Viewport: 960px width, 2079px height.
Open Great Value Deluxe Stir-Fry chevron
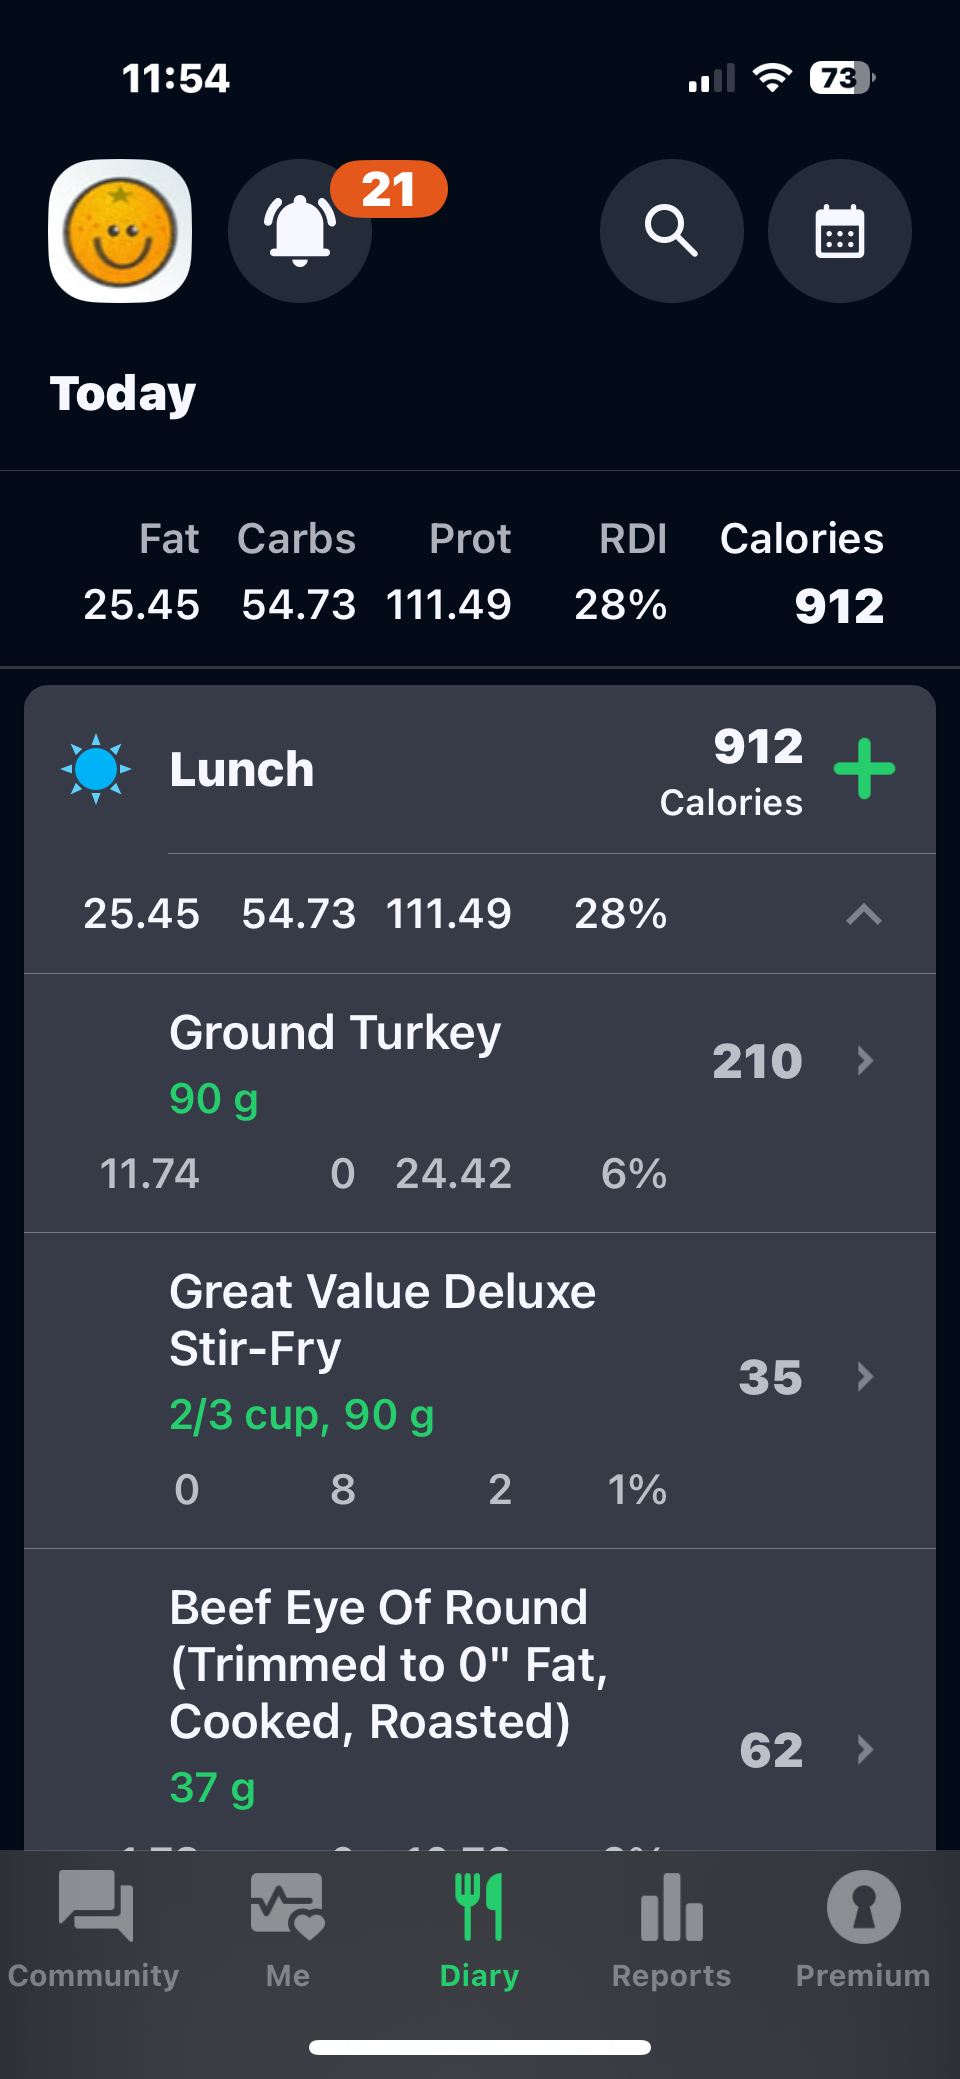coord(865,1377)
